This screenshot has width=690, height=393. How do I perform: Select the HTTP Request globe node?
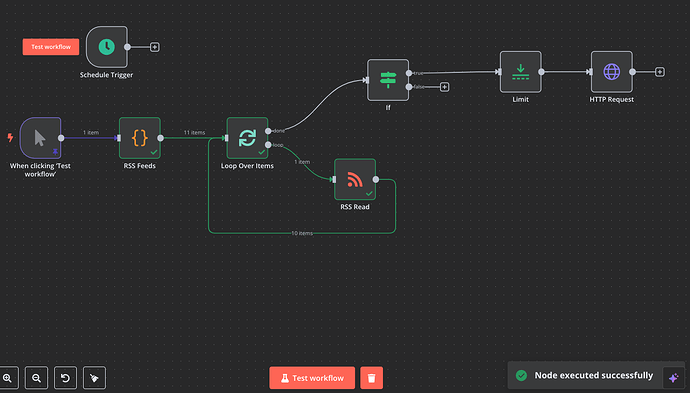612,72
